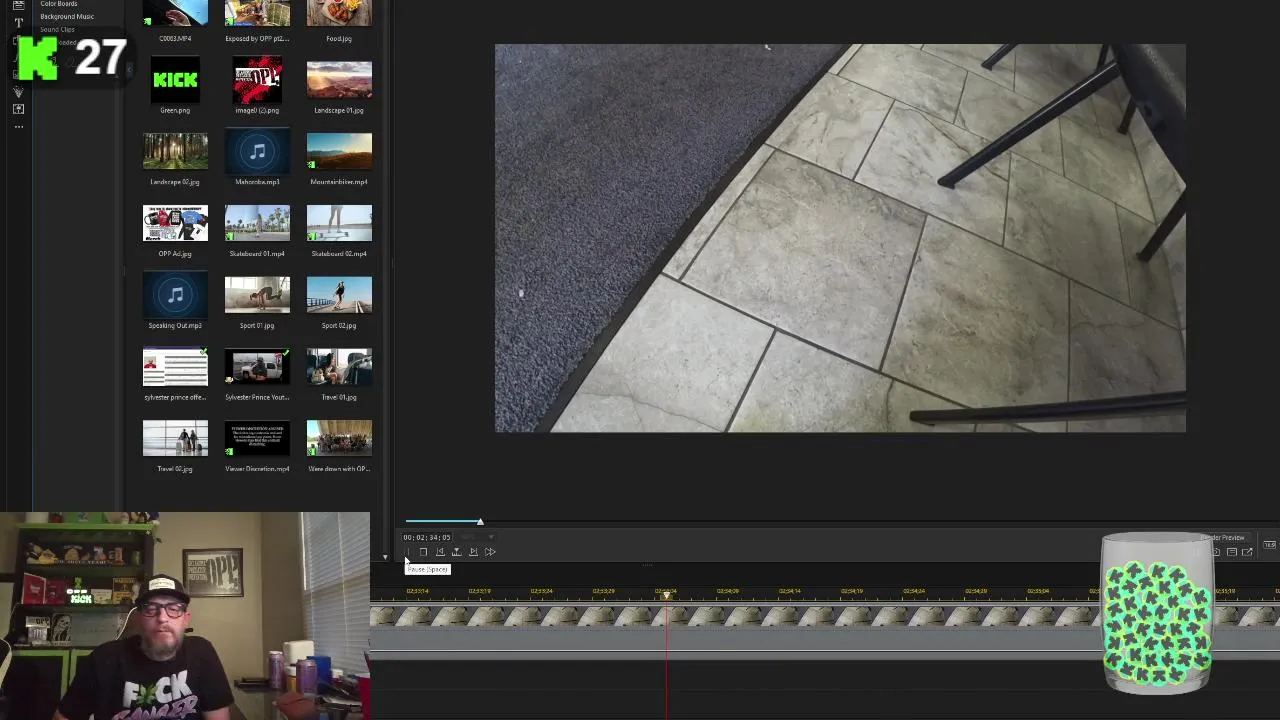Click the Render Preview button

[x=1222, y=538]
